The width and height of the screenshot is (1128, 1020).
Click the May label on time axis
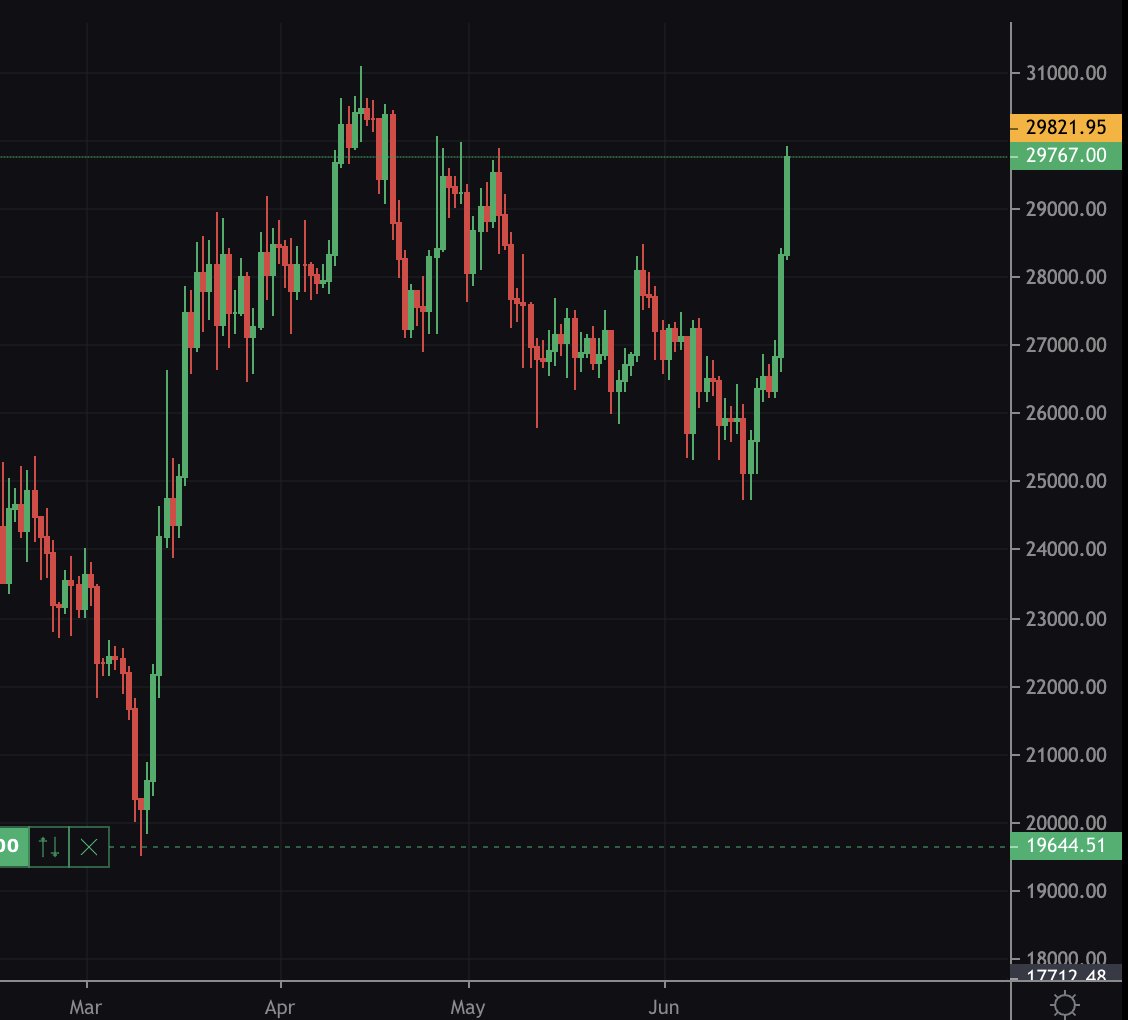point(468,1007)
